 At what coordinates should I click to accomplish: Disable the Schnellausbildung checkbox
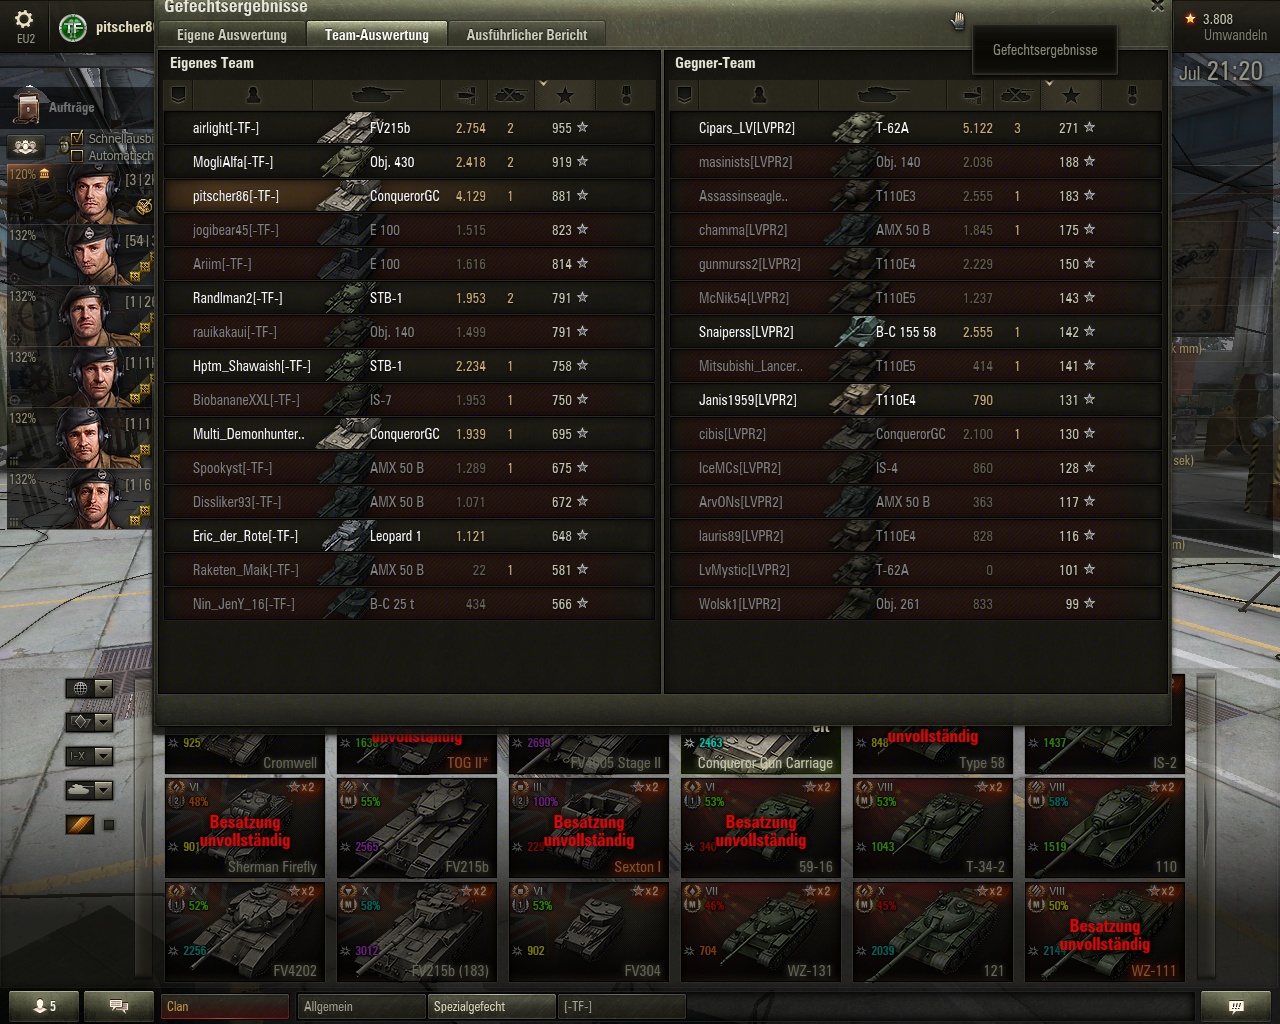77,138
